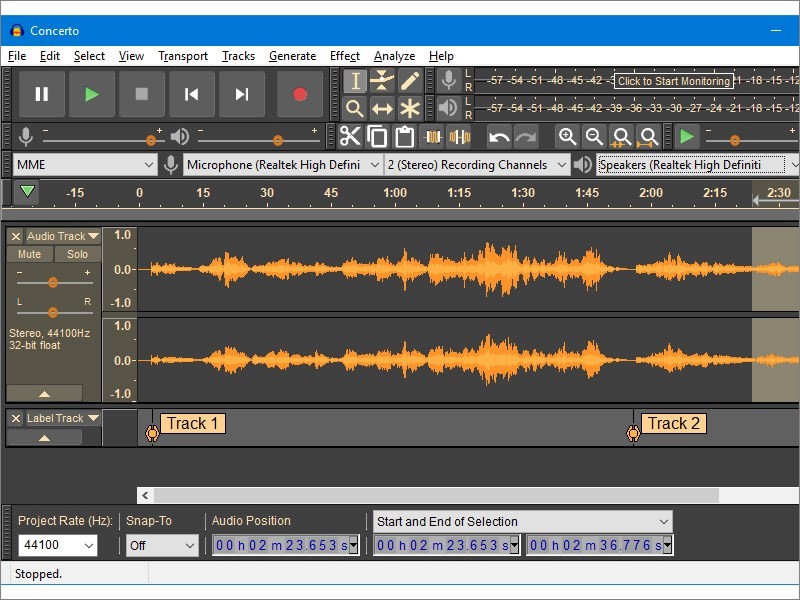Viewport: 800px width, 600px height.
Task: Click the Zoom Out magnifier
Action: coord(594,137)
